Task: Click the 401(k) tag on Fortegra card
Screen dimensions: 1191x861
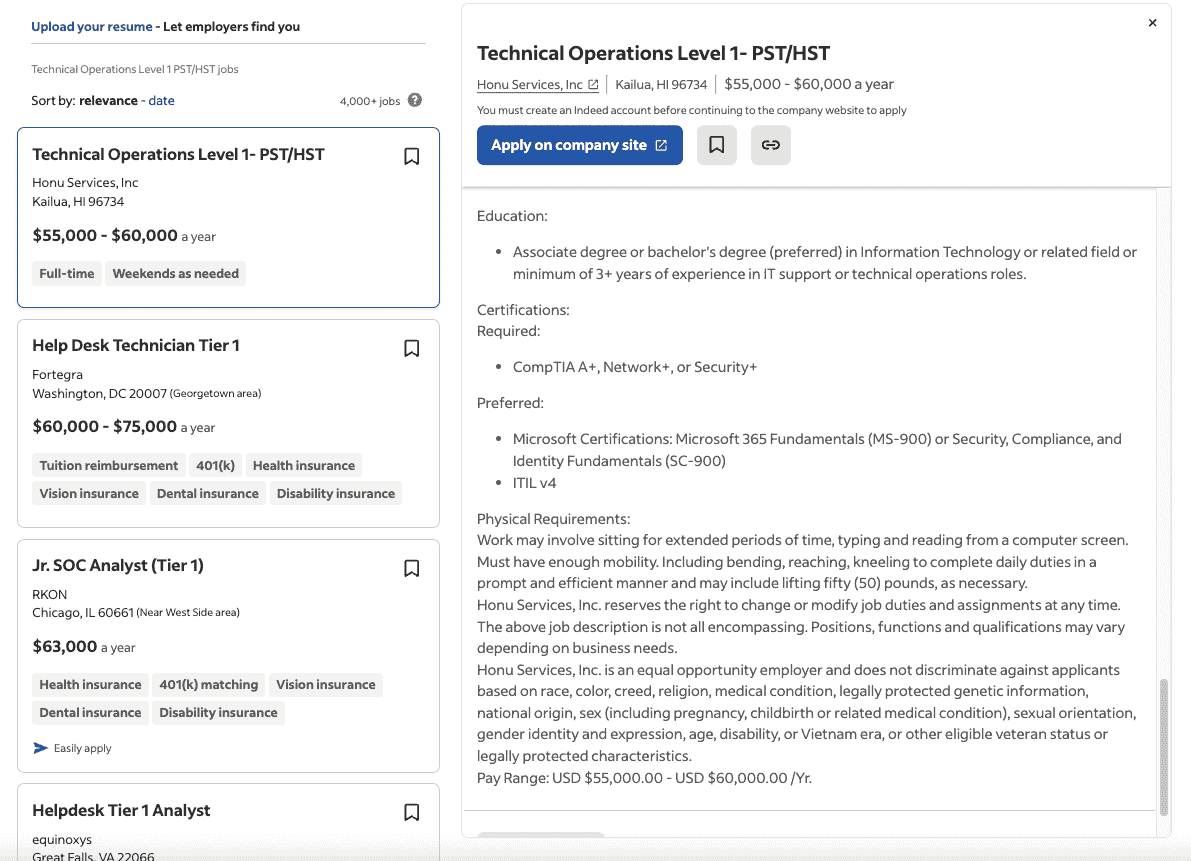Action: tap(216, 465)
